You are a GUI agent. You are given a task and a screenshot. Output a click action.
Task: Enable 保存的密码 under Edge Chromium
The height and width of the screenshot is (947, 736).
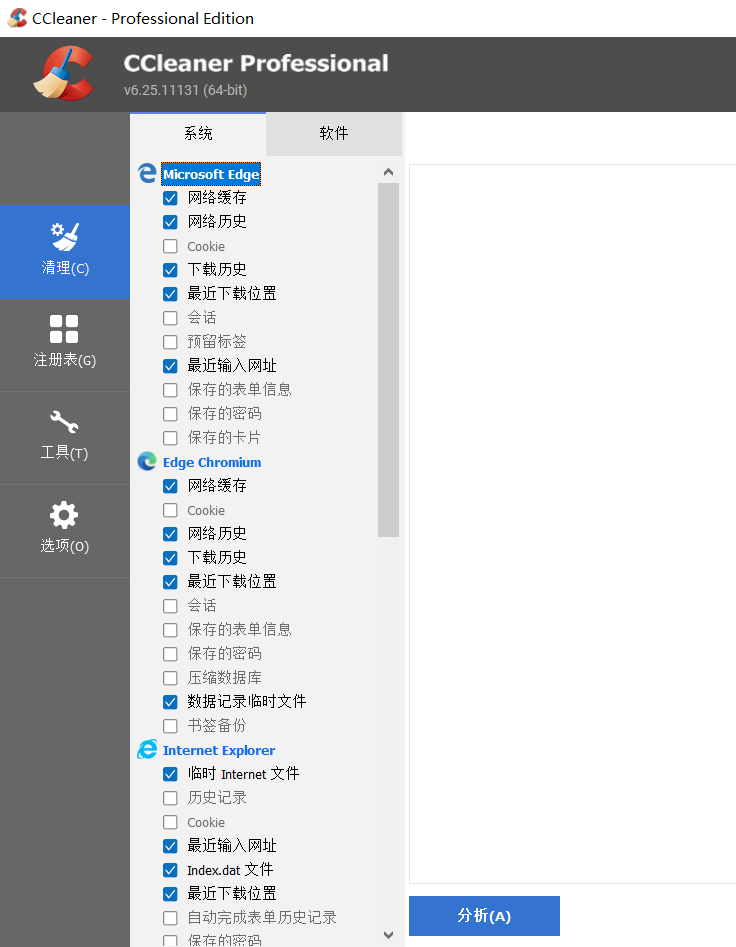point(170,654)
